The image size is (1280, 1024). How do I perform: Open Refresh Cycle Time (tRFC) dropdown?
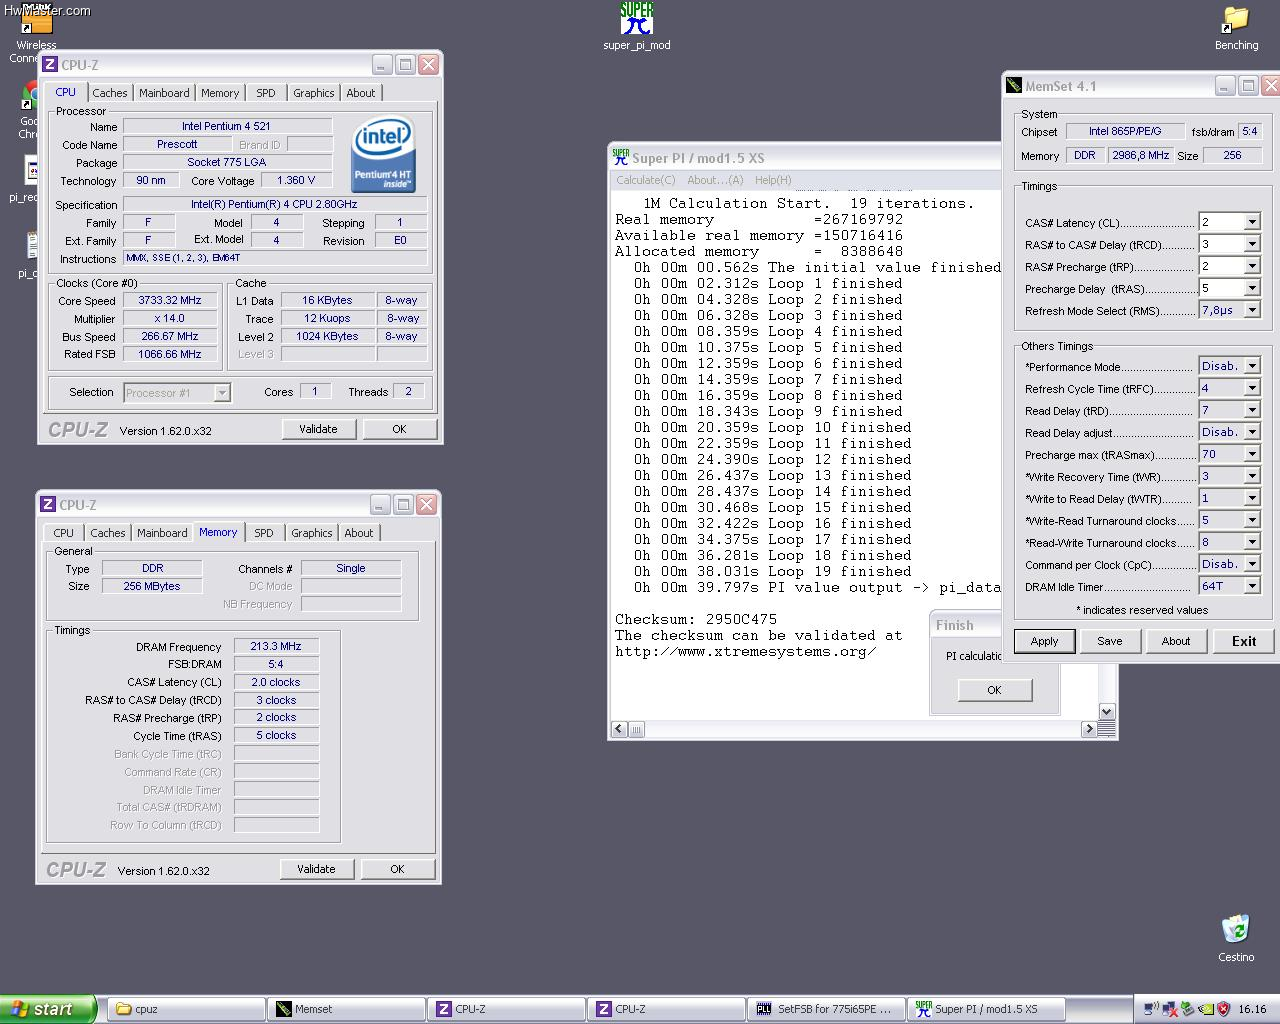(1251, 388)
